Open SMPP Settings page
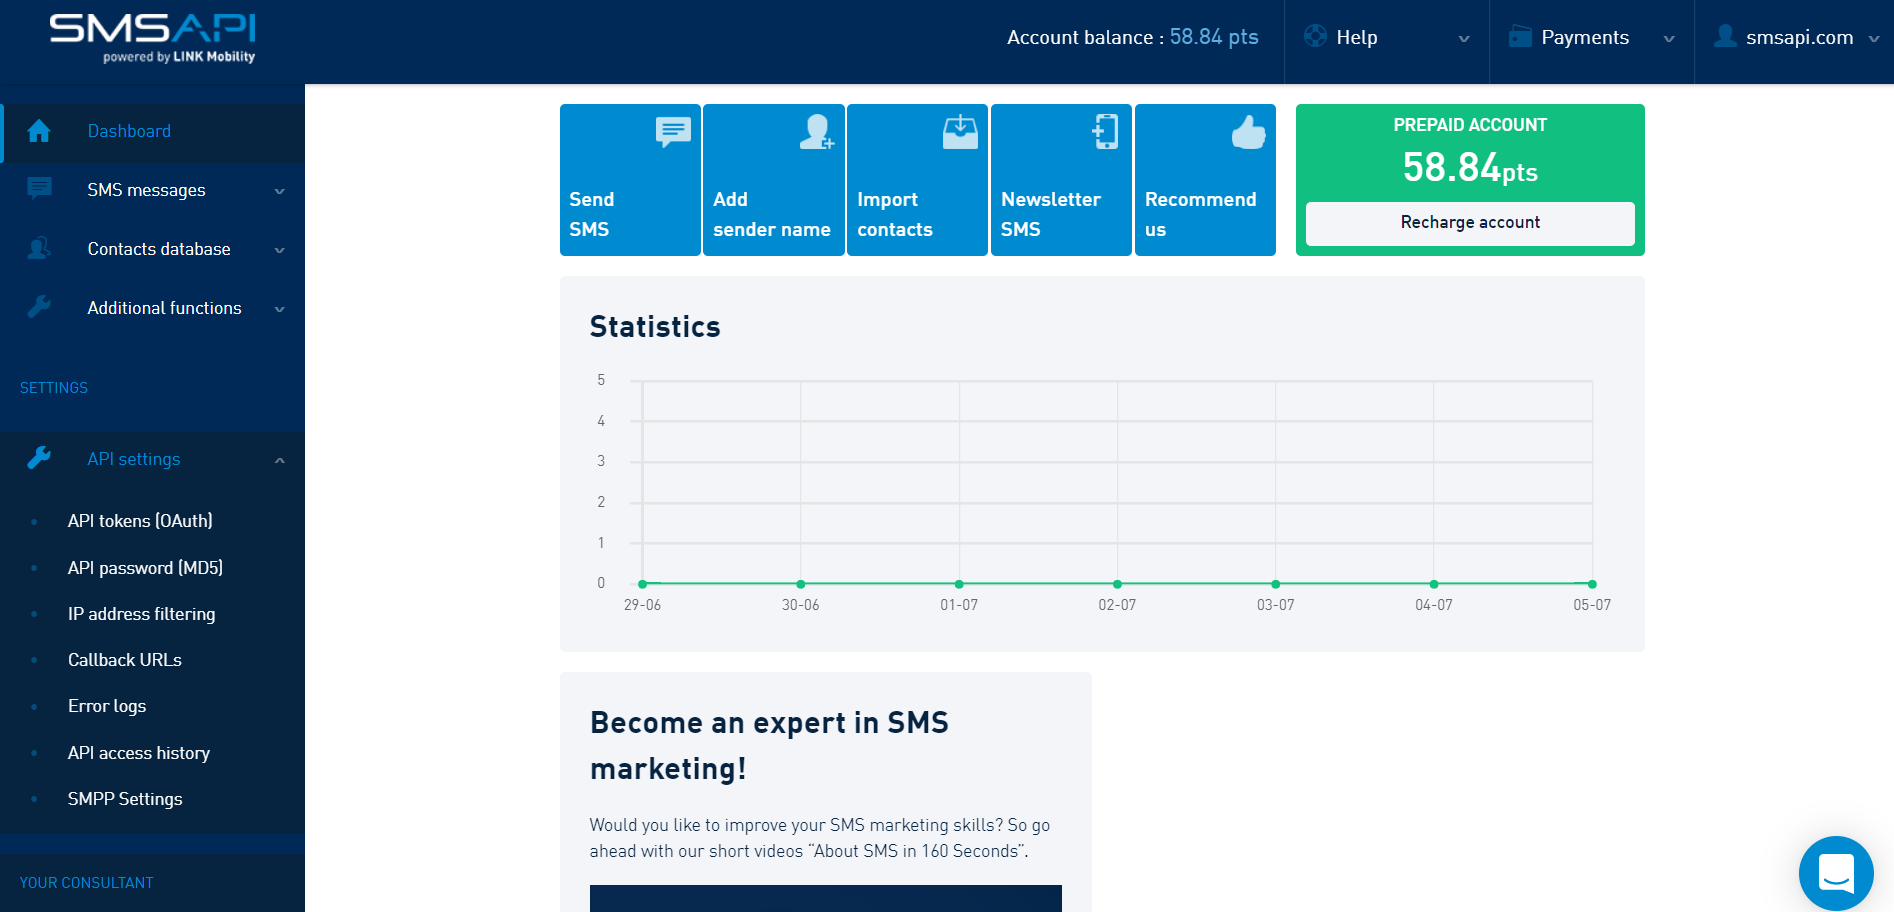 [x=125, y=799]
